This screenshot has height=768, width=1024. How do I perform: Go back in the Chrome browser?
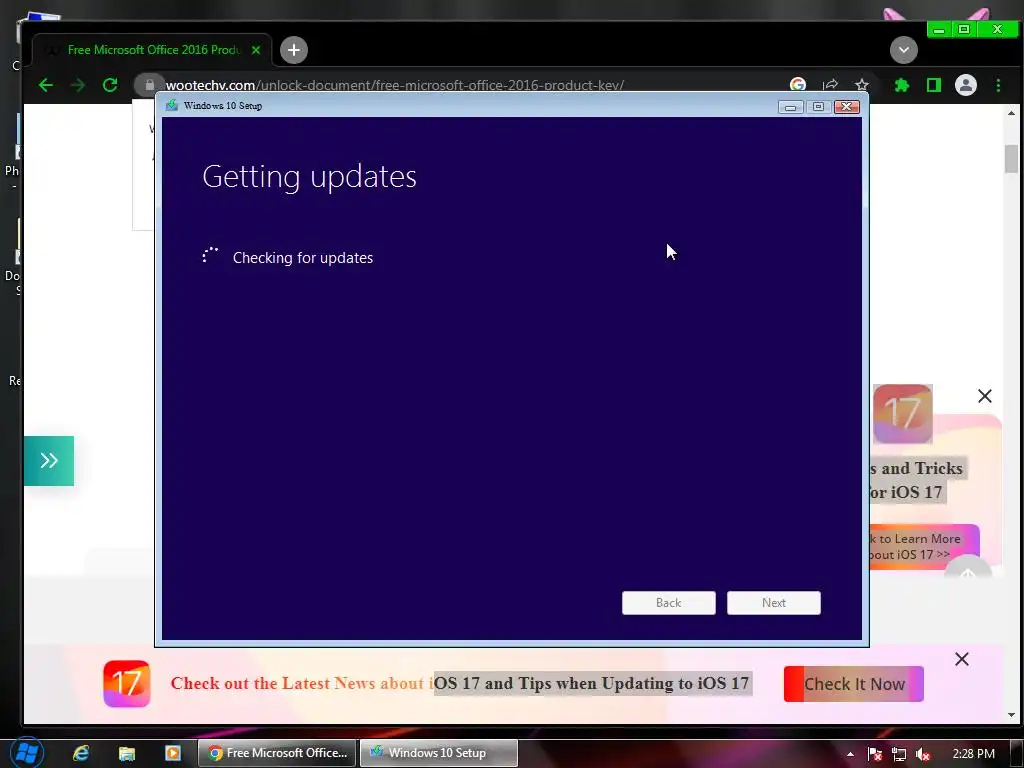(46, 85)
